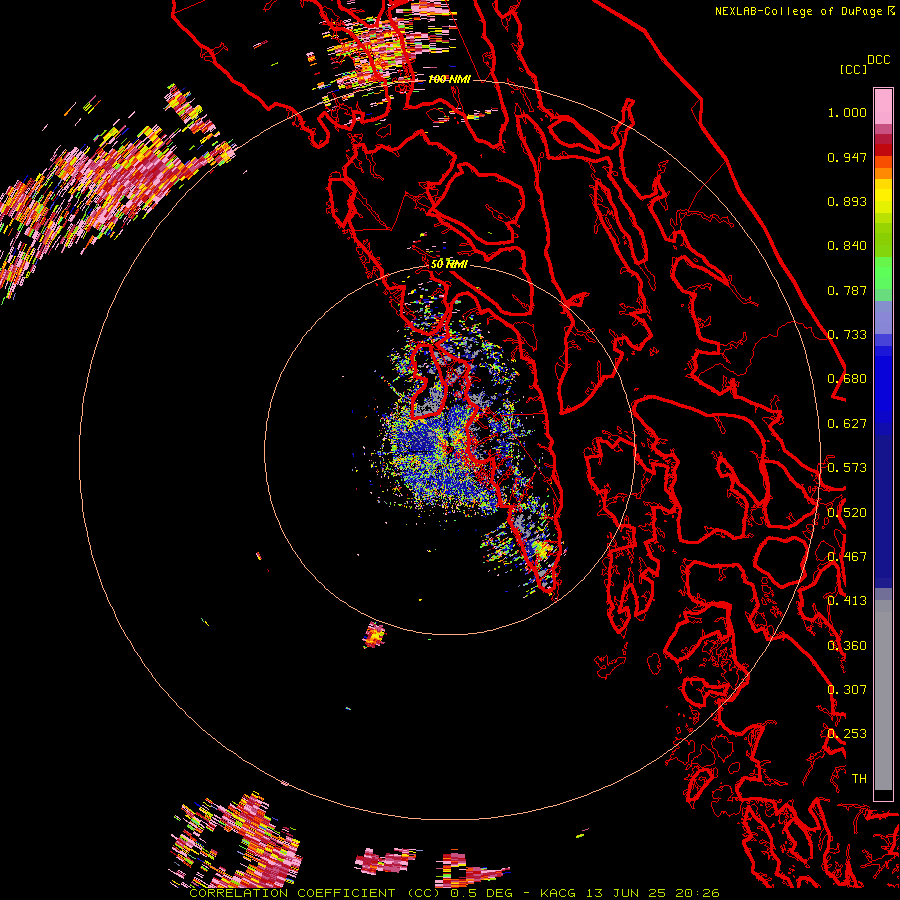Select the 0.307 legend value
The width and height of the screenshot is (900, 900).
pos(847,690)
